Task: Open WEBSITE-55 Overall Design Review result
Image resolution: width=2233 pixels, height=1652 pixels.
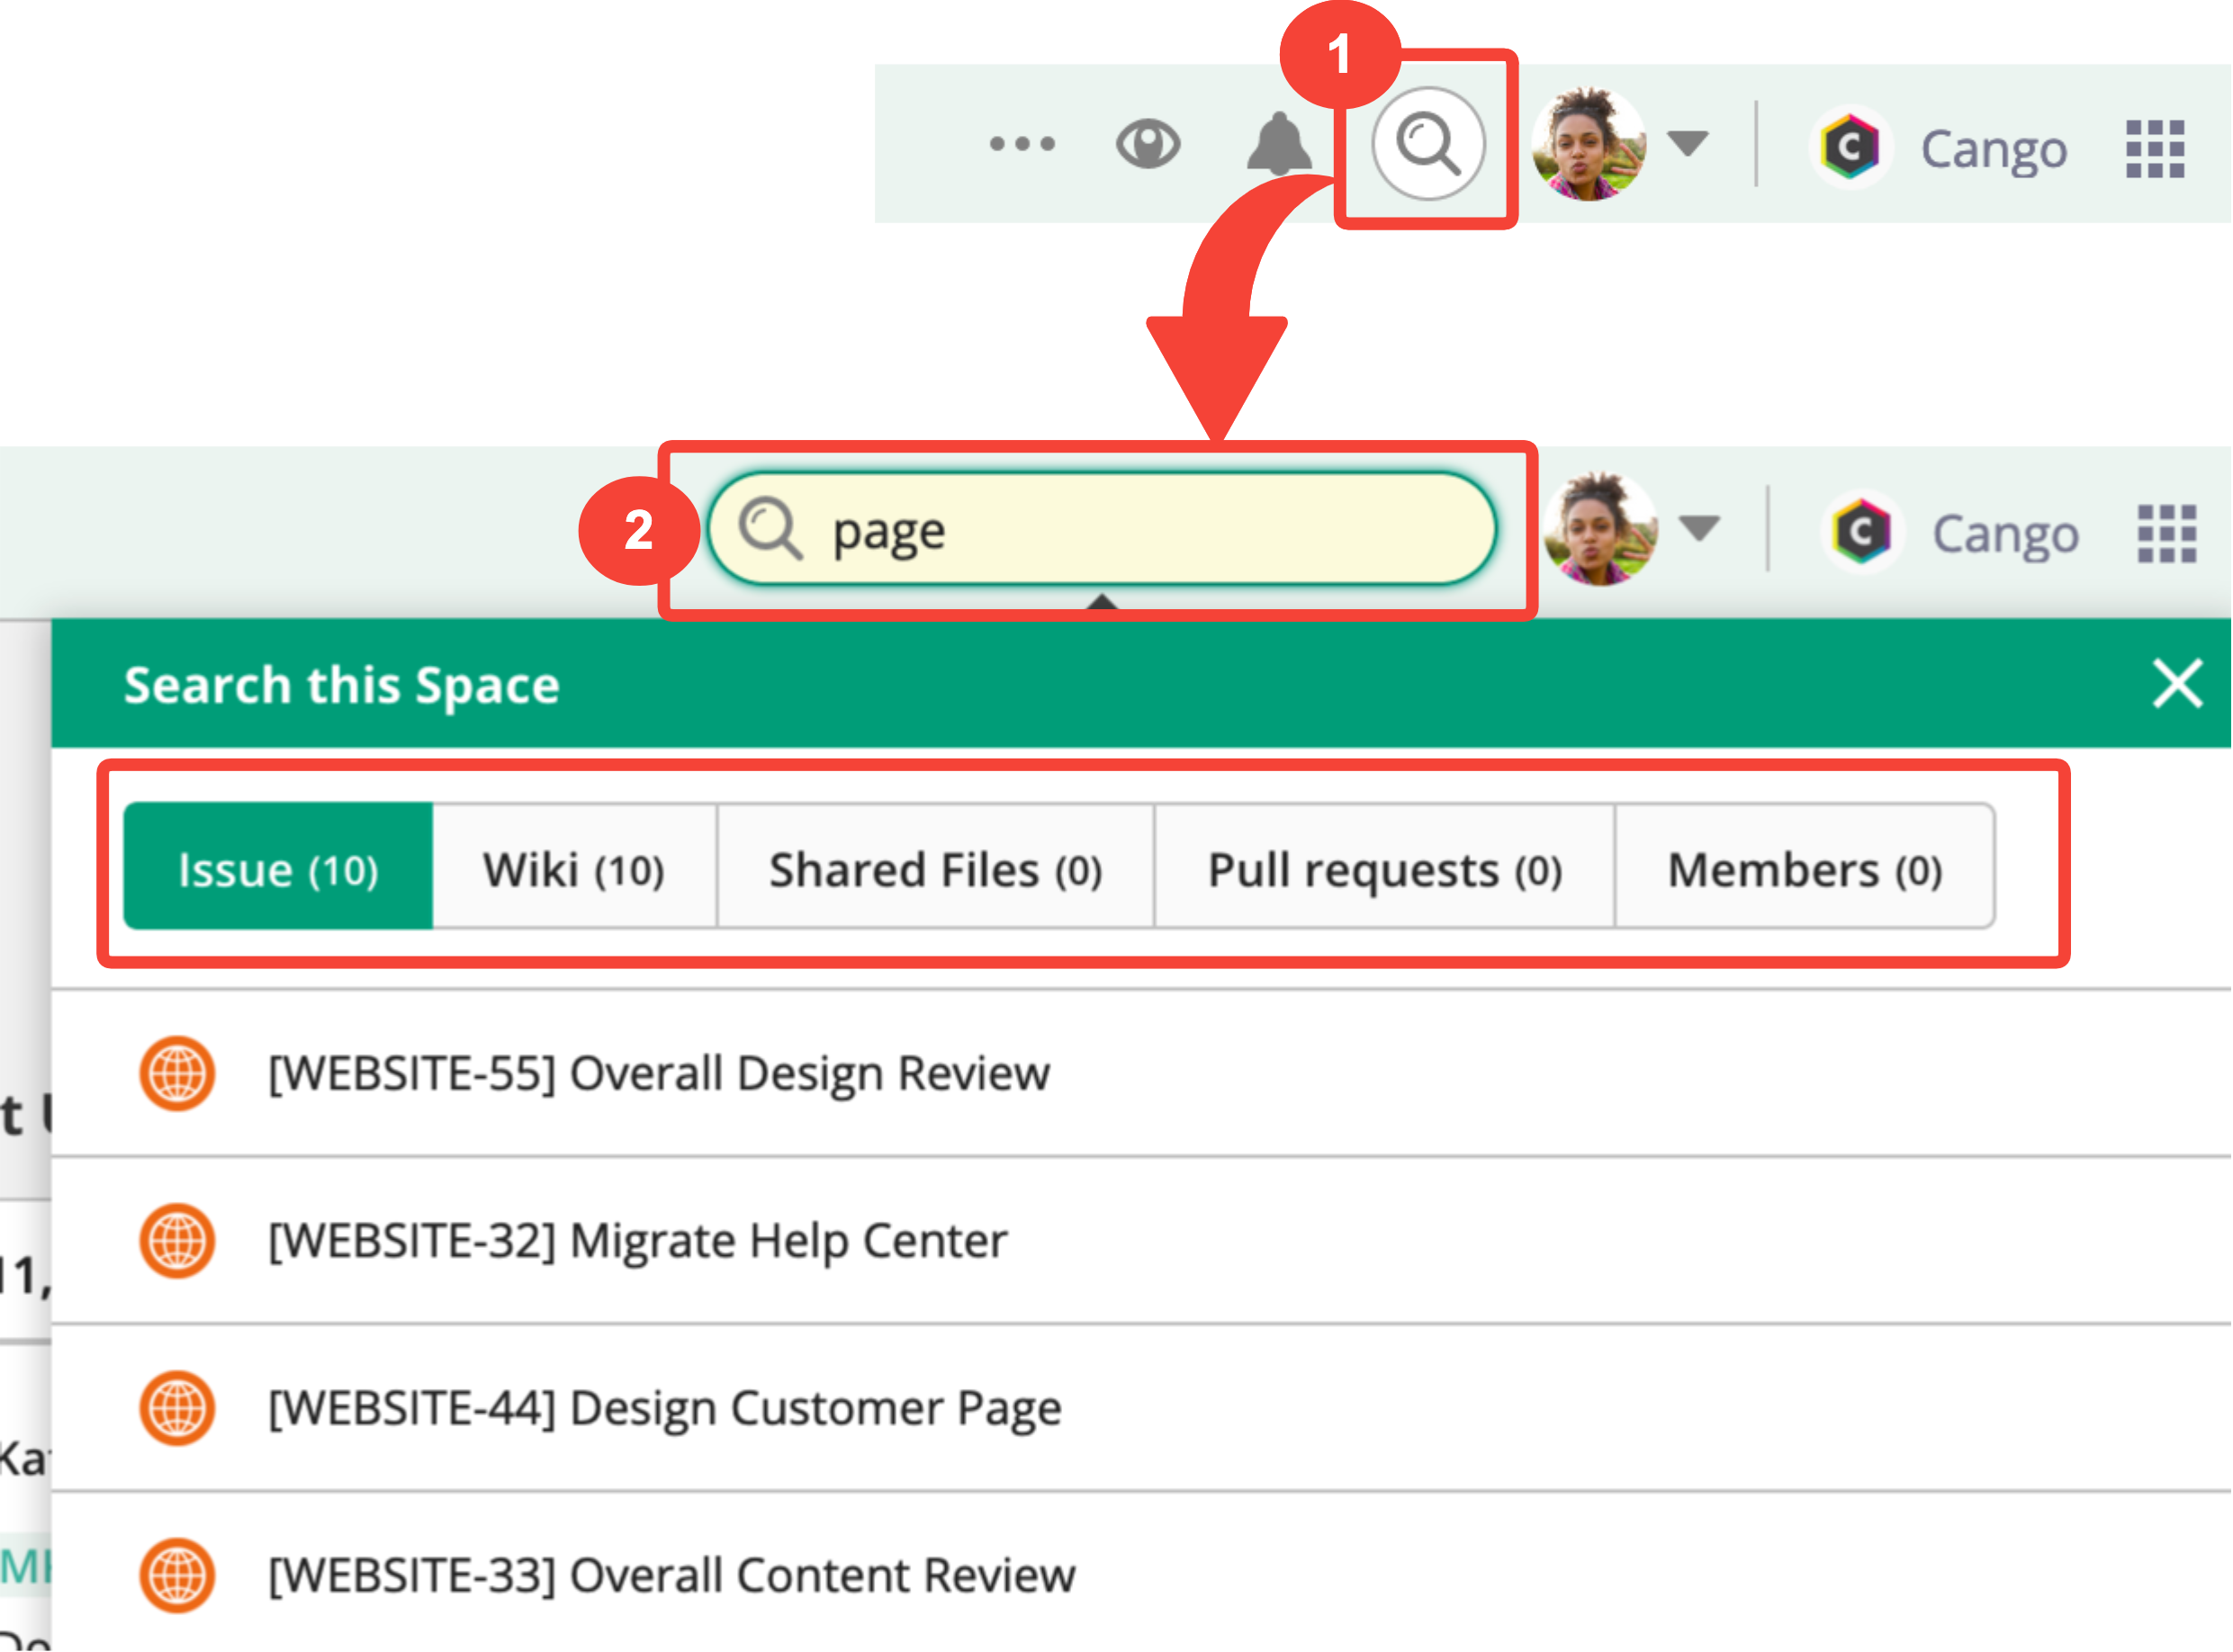Action: pyautogui.click(x=1143, y=1074)
